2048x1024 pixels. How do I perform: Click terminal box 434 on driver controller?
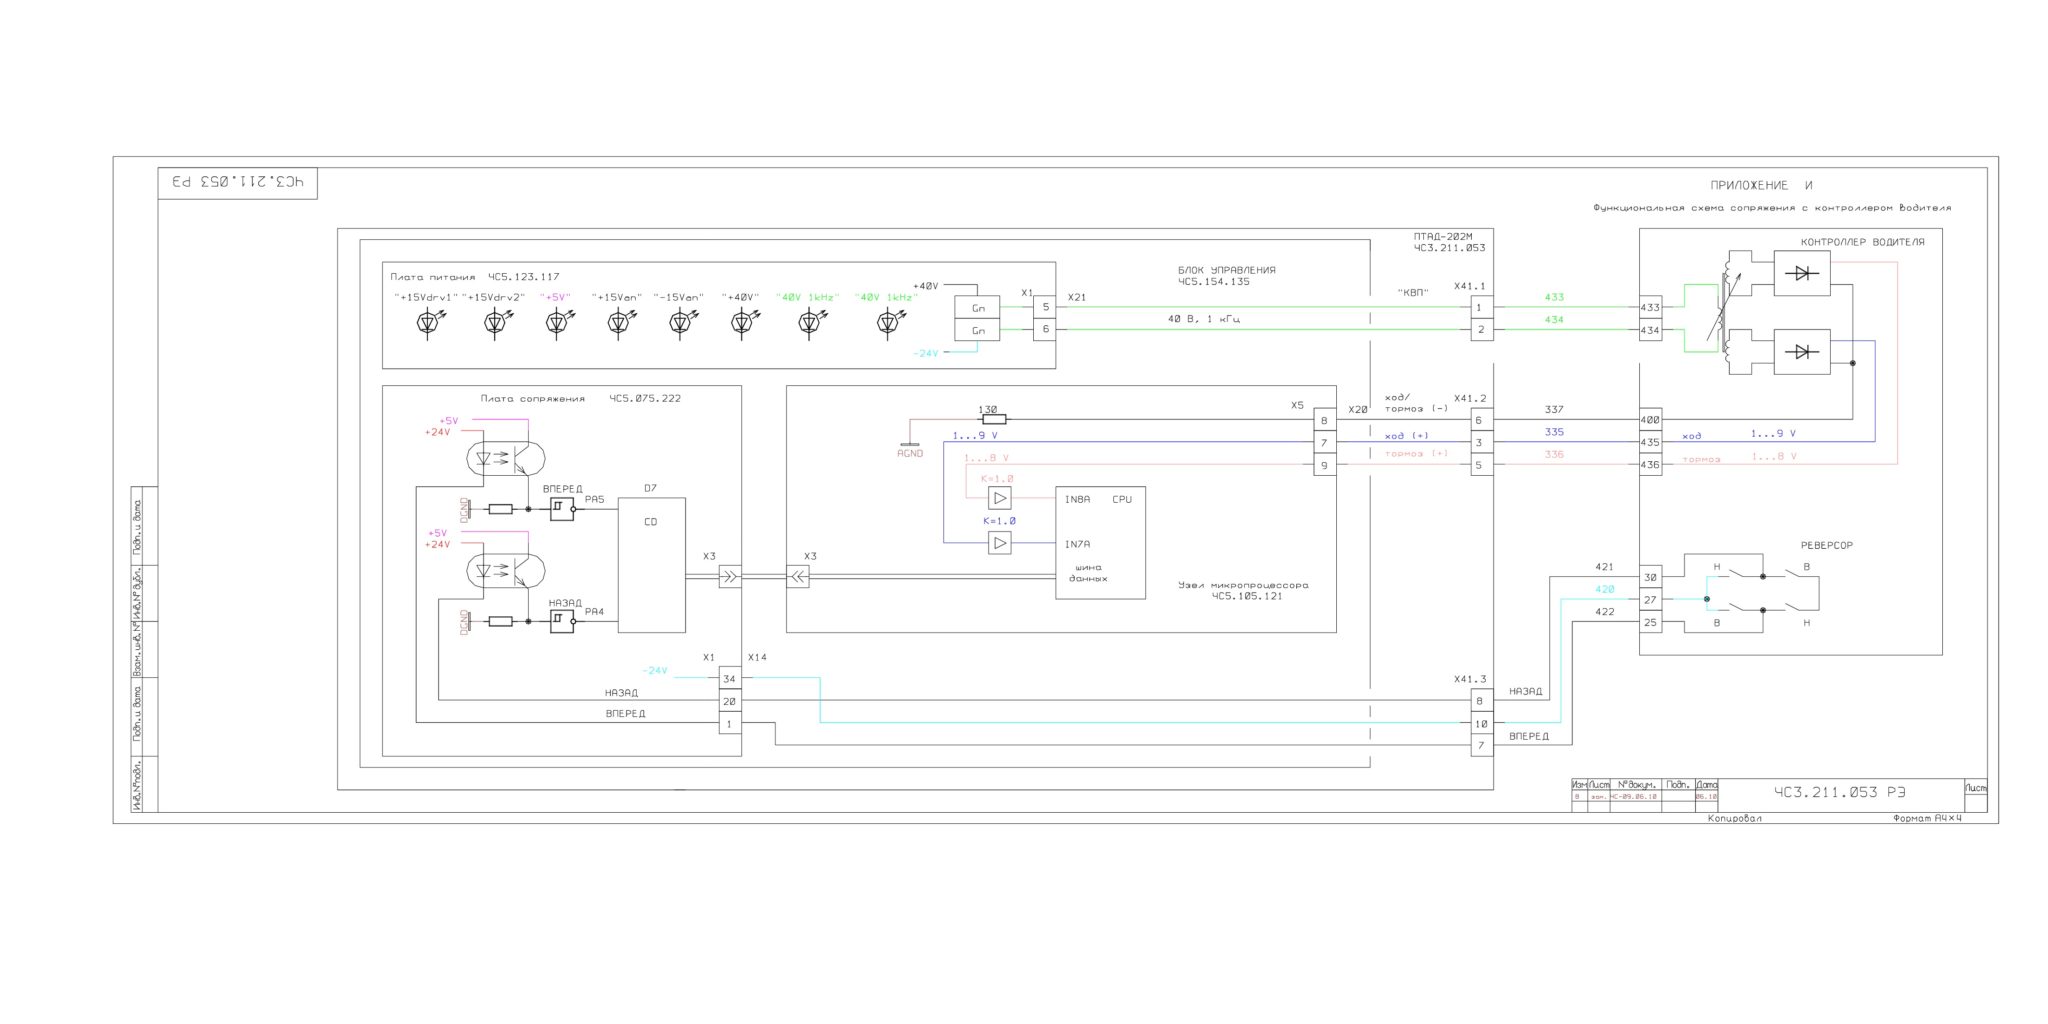(1650, 330)
